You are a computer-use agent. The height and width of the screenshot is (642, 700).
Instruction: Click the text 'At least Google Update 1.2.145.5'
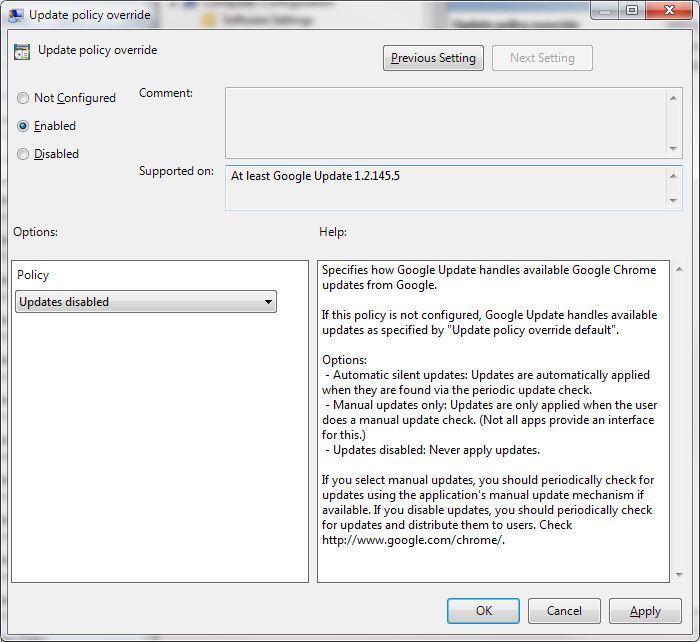[x=315, y=176]
